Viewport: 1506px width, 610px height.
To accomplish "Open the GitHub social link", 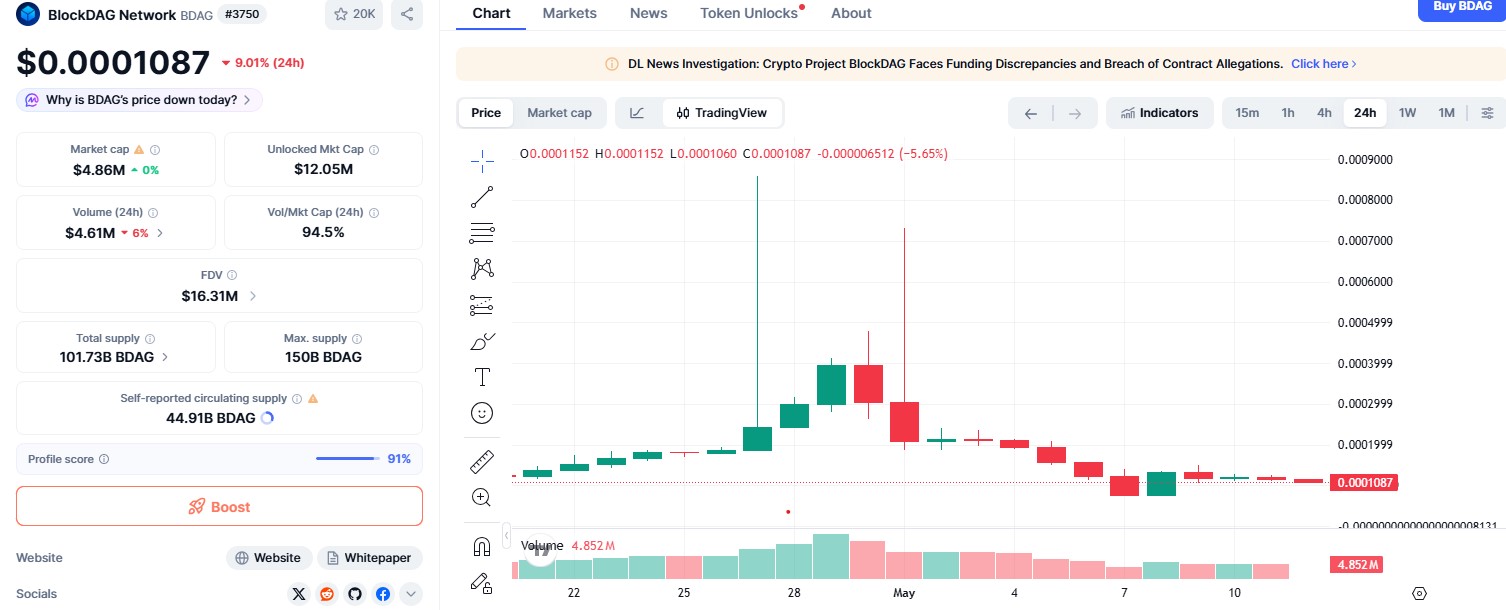I will pyautogui.click(x=355, y=594).
